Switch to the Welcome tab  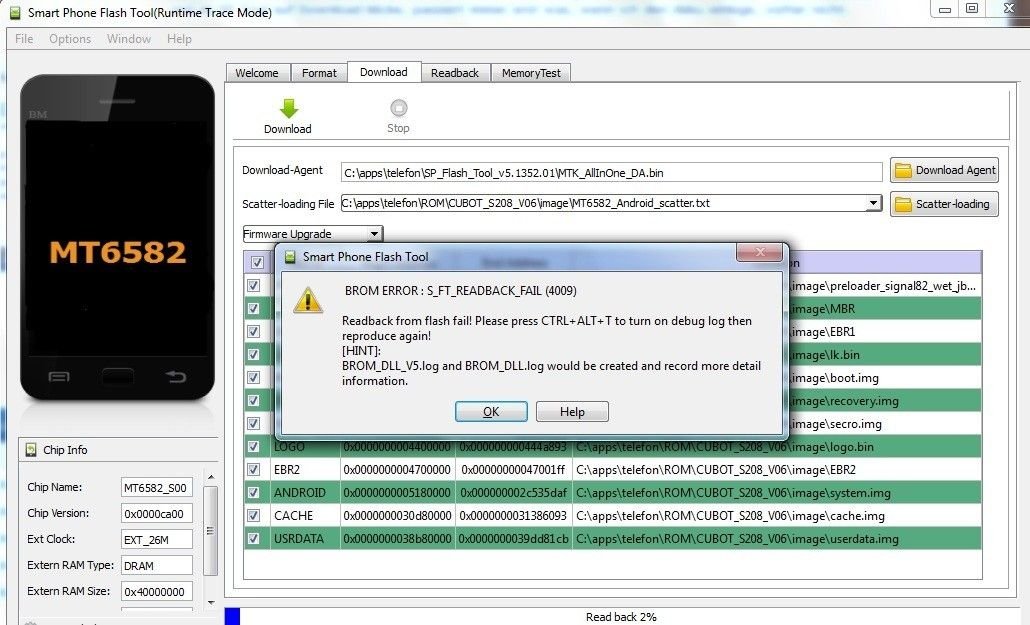[x=257, y=73]
